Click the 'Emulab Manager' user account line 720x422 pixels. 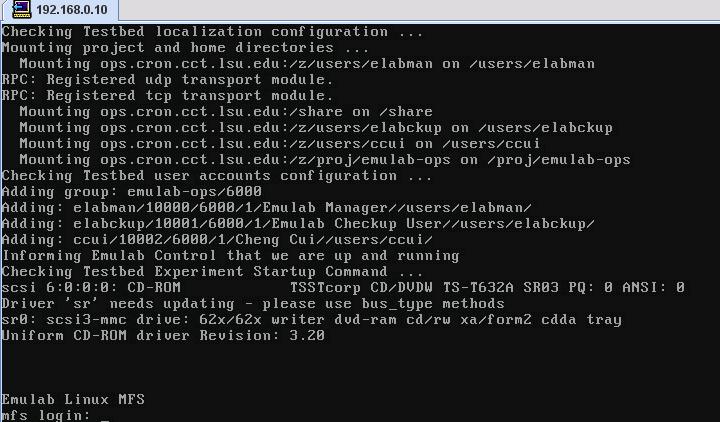(x=266, y=208)
